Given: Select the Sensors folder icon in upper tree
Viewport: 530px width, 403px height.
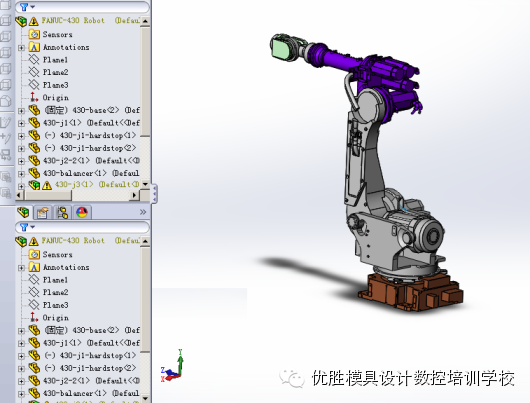Looking at the screenshot, I should tap(34, 34).
